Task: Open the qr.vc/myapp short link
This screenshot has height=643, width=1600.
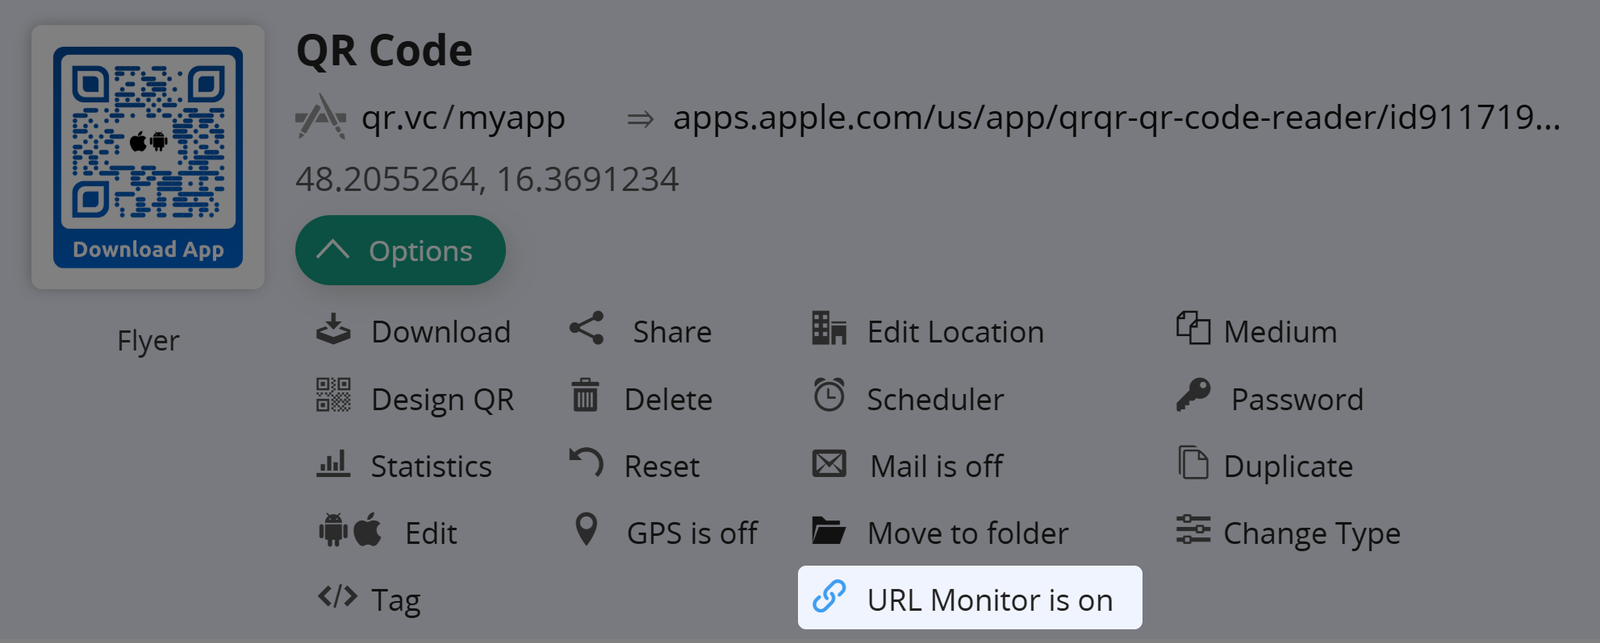Action: (x=463, y=118)
